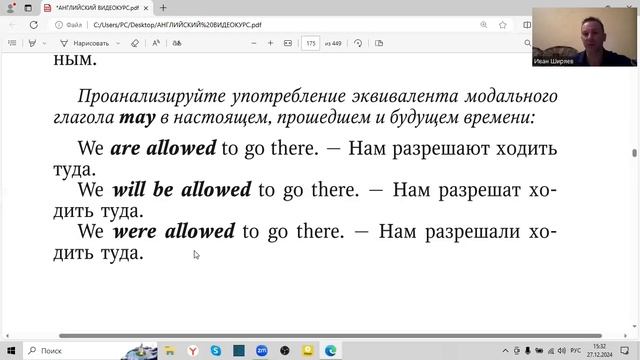
Task: Click the bold words "were allowed"
Action: (174, 231)
